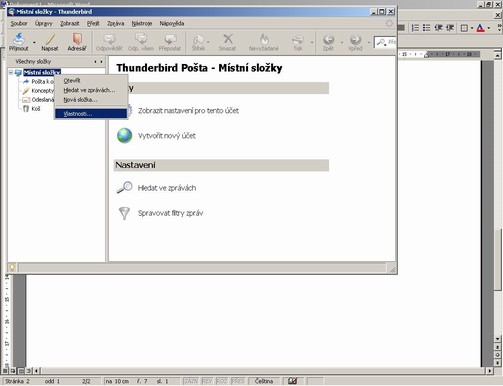Open the Soubor menu
Screen dimensions: 503x386
19,23
